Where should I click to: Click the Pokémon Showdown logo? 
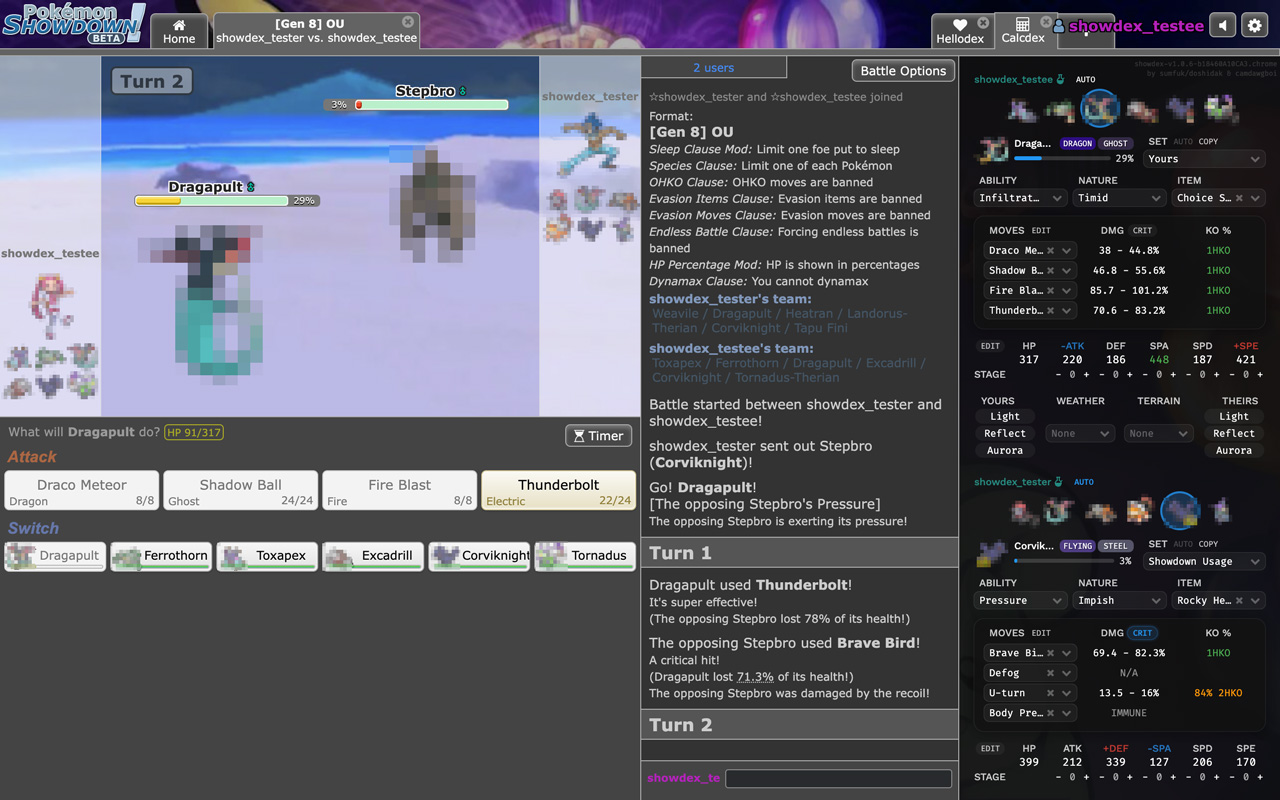coord(73,24)
